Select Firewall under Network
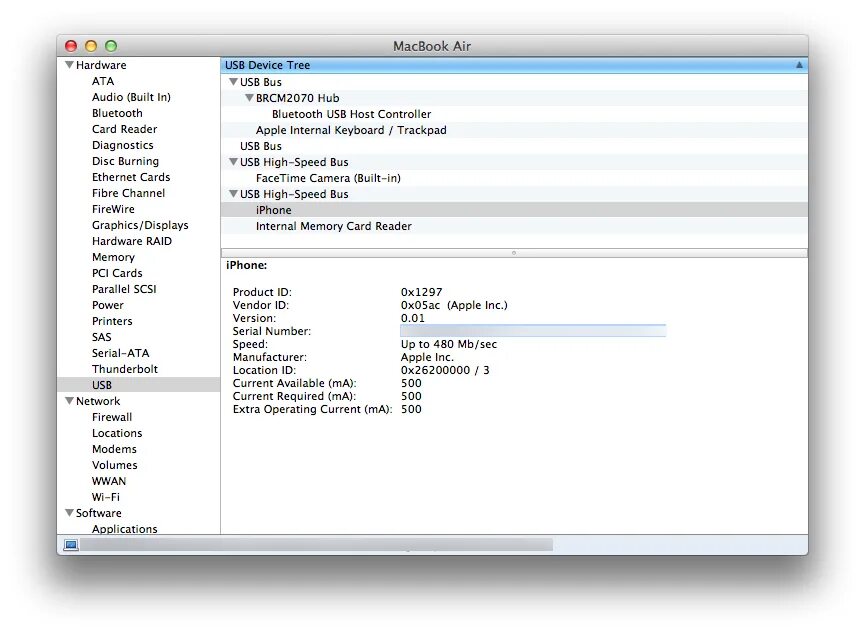The image size is (865, 634). point(112,417)
